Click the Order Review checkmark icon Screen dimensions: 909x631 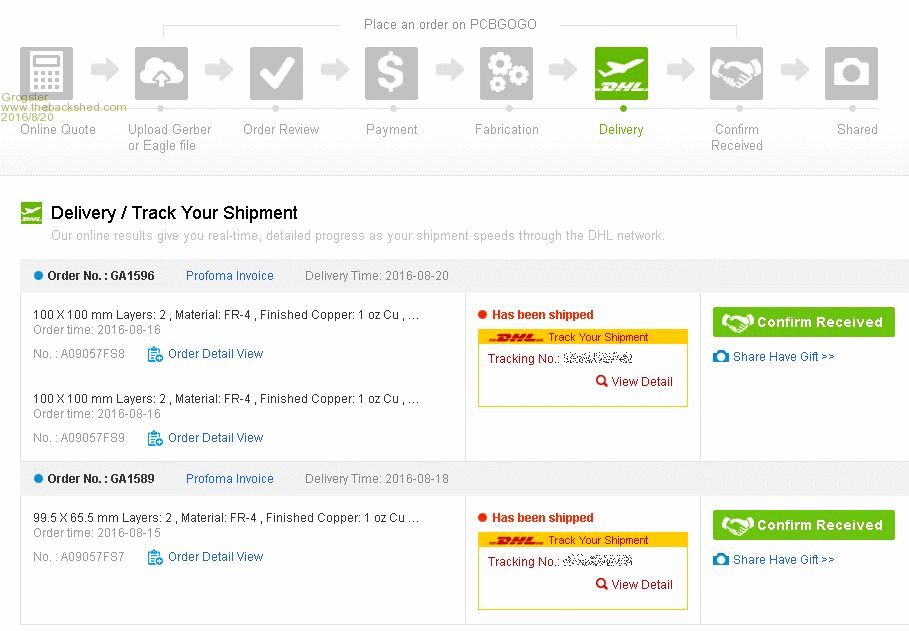pyautogui.click(x=276, y=73)
